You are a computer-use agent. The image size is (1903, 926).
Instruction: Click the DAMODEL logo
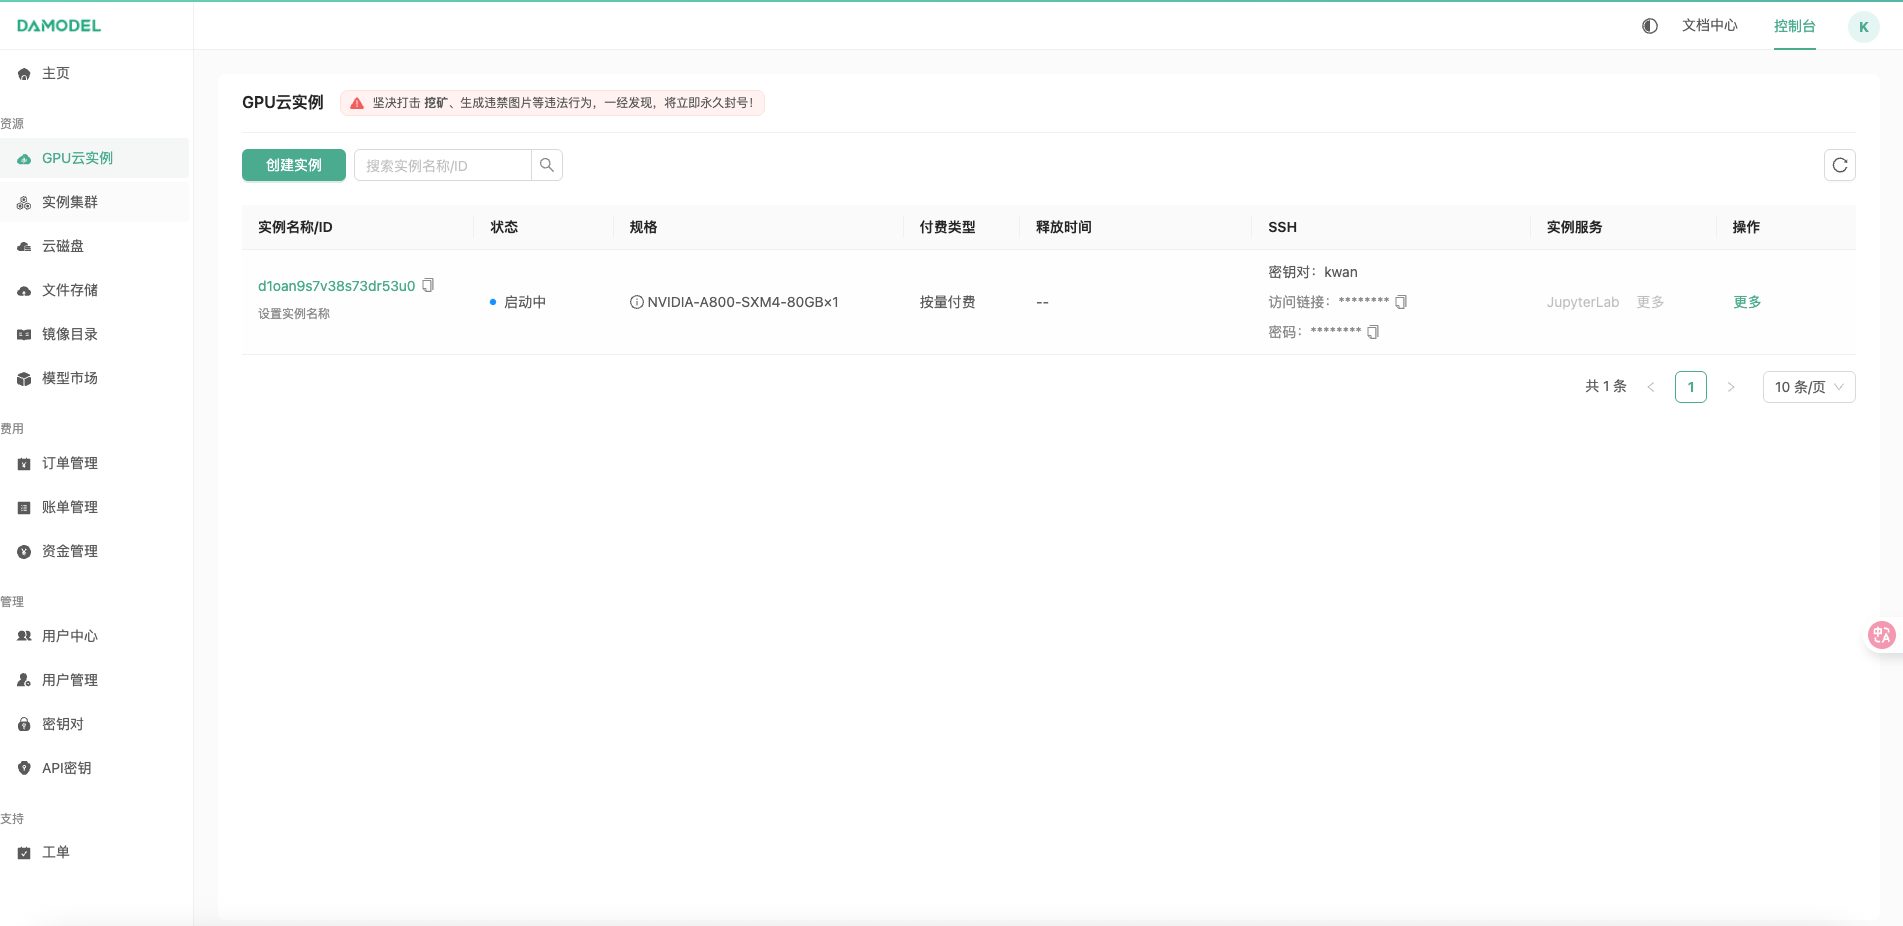(59, 25)
